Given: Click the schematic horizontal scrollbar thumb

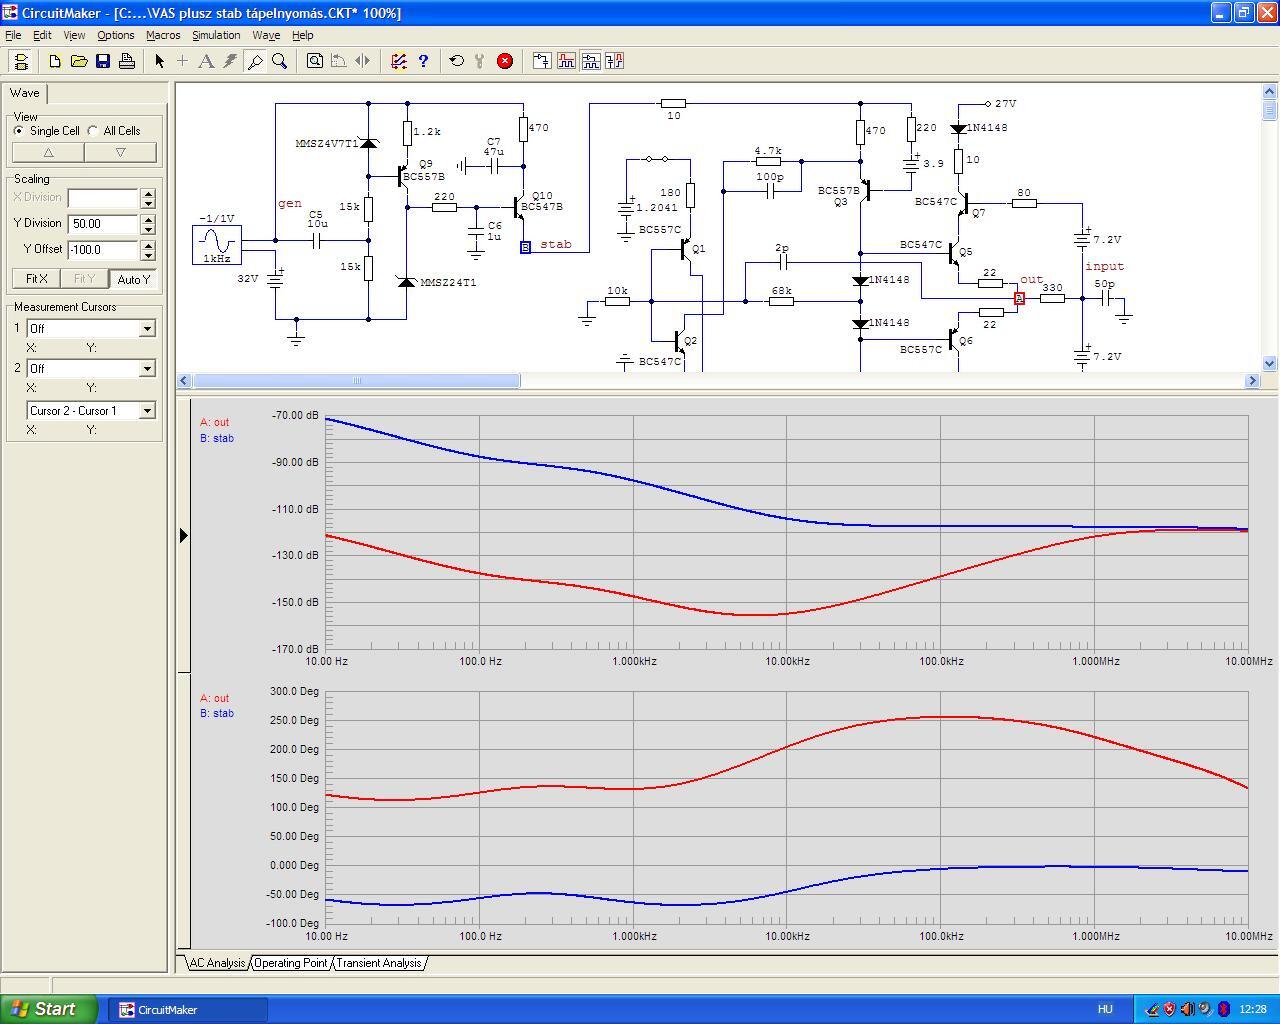Looking at the screenshot, I should pos(356,381).
